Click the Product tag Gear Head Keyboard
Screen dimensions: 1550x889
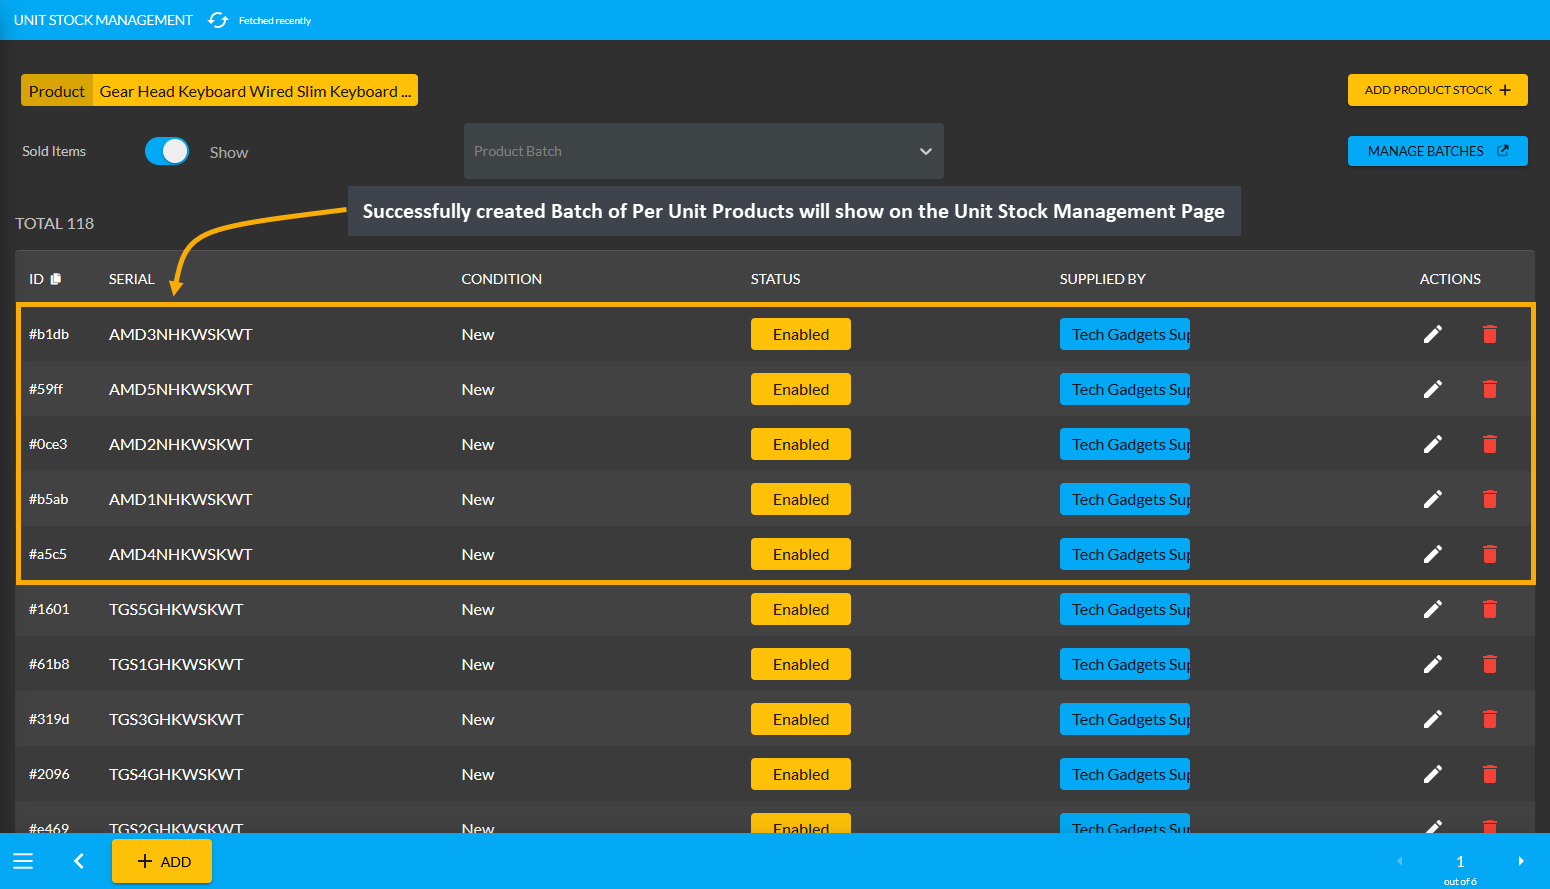click(x=219, y=91)
